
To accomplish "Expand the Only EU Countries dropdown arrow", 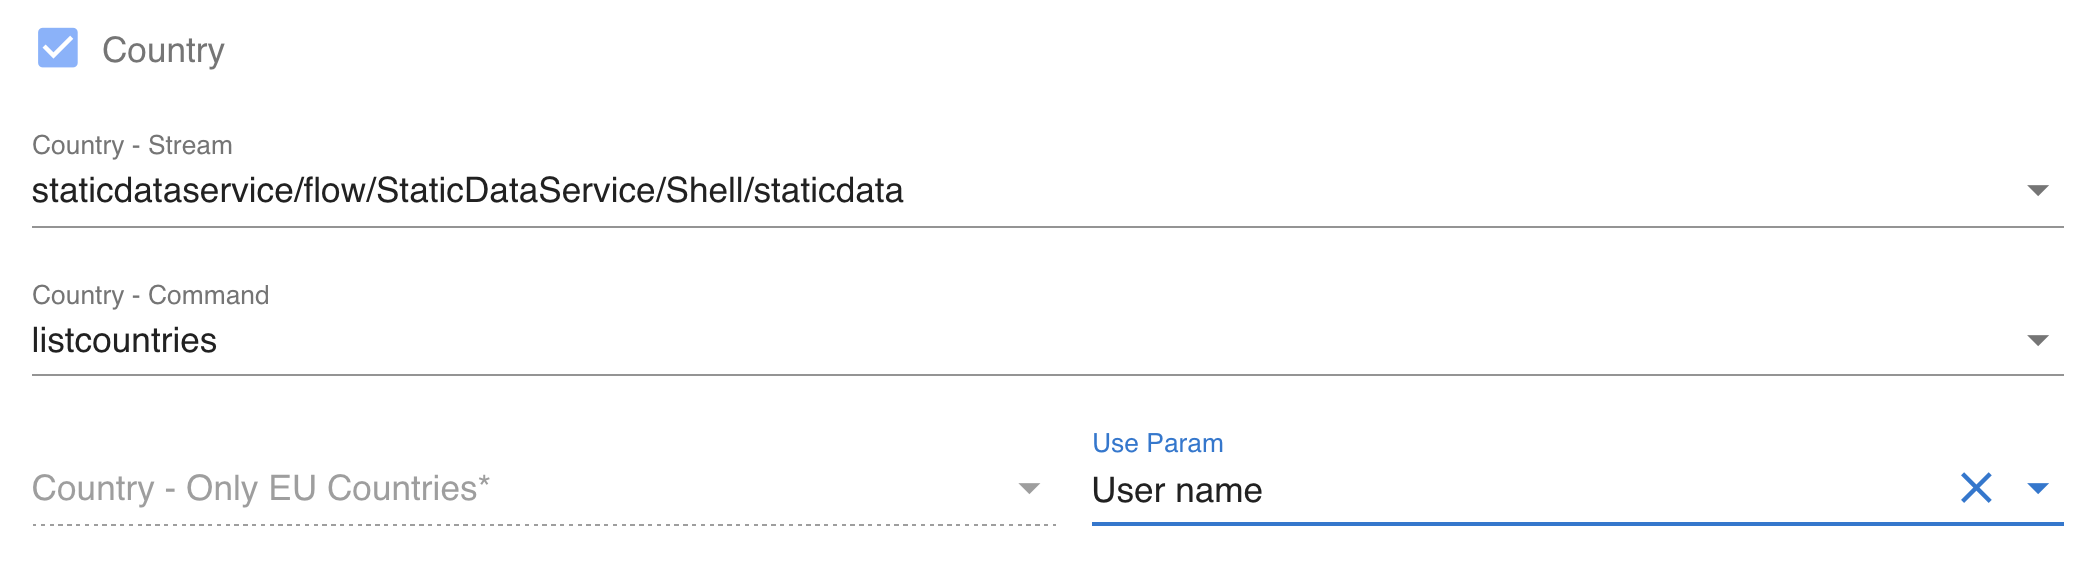I will click(1028, 488).
